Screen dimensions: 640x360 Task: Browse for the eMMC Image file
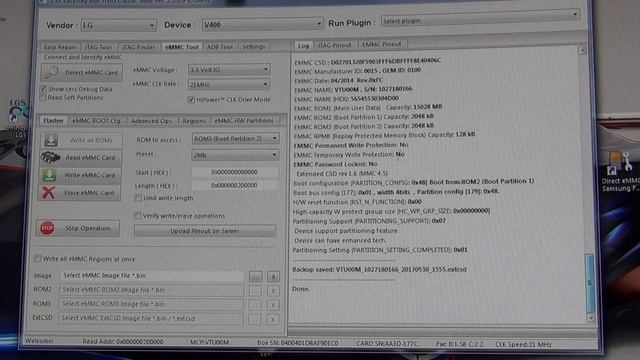point(256,277)
